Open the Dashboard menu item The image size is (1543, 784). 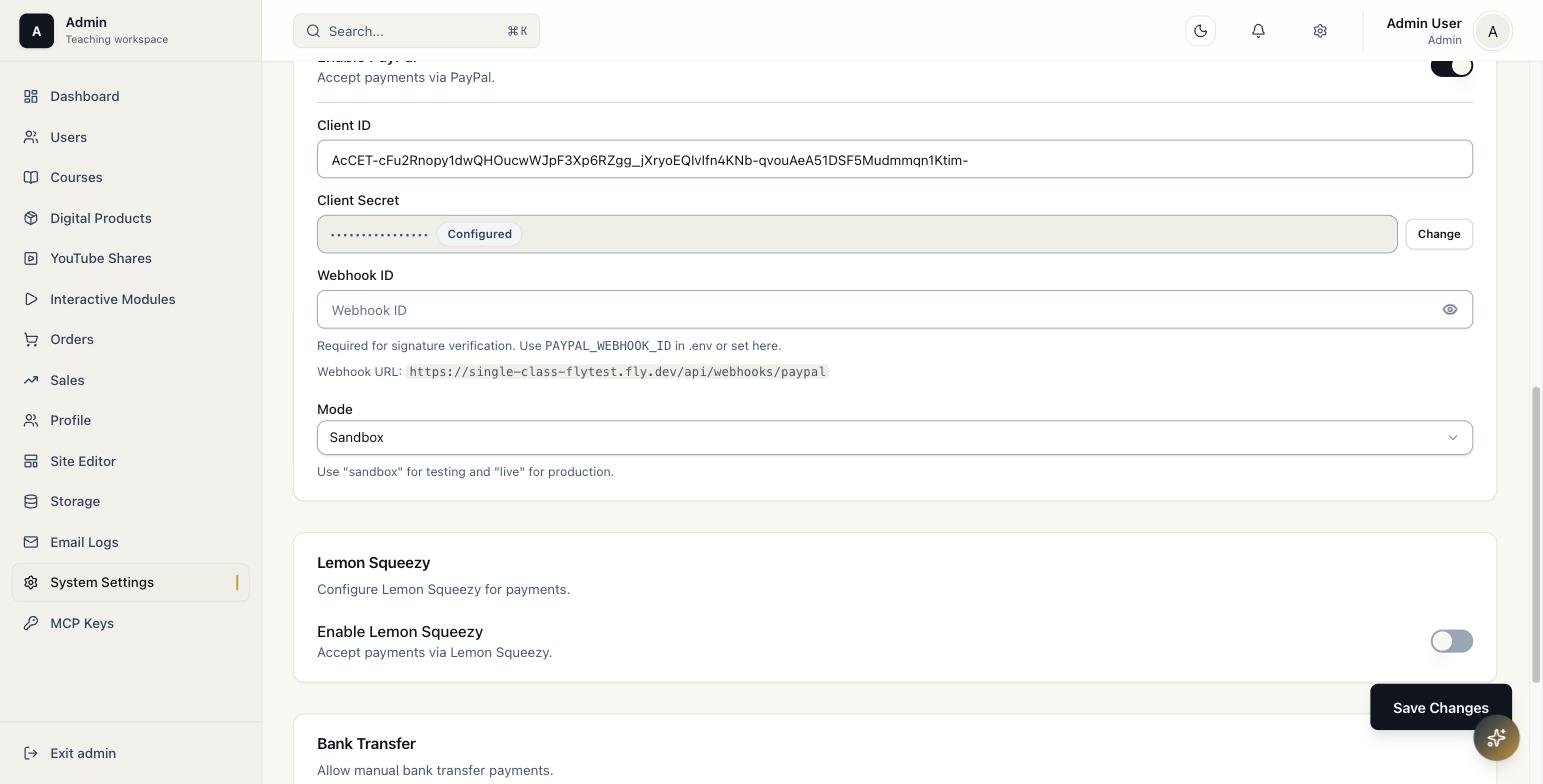(130, 96)
